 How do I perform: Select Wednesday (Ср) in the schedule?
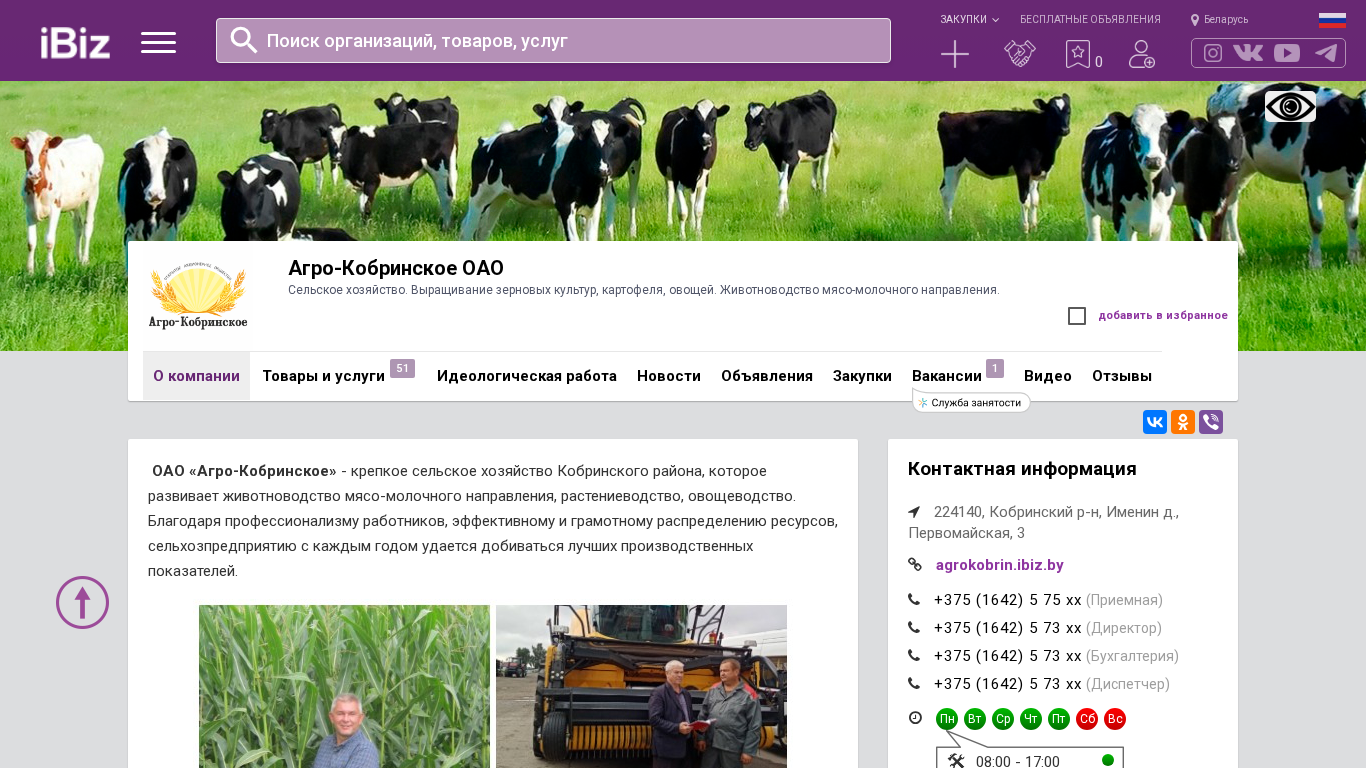click(1003, 719)
